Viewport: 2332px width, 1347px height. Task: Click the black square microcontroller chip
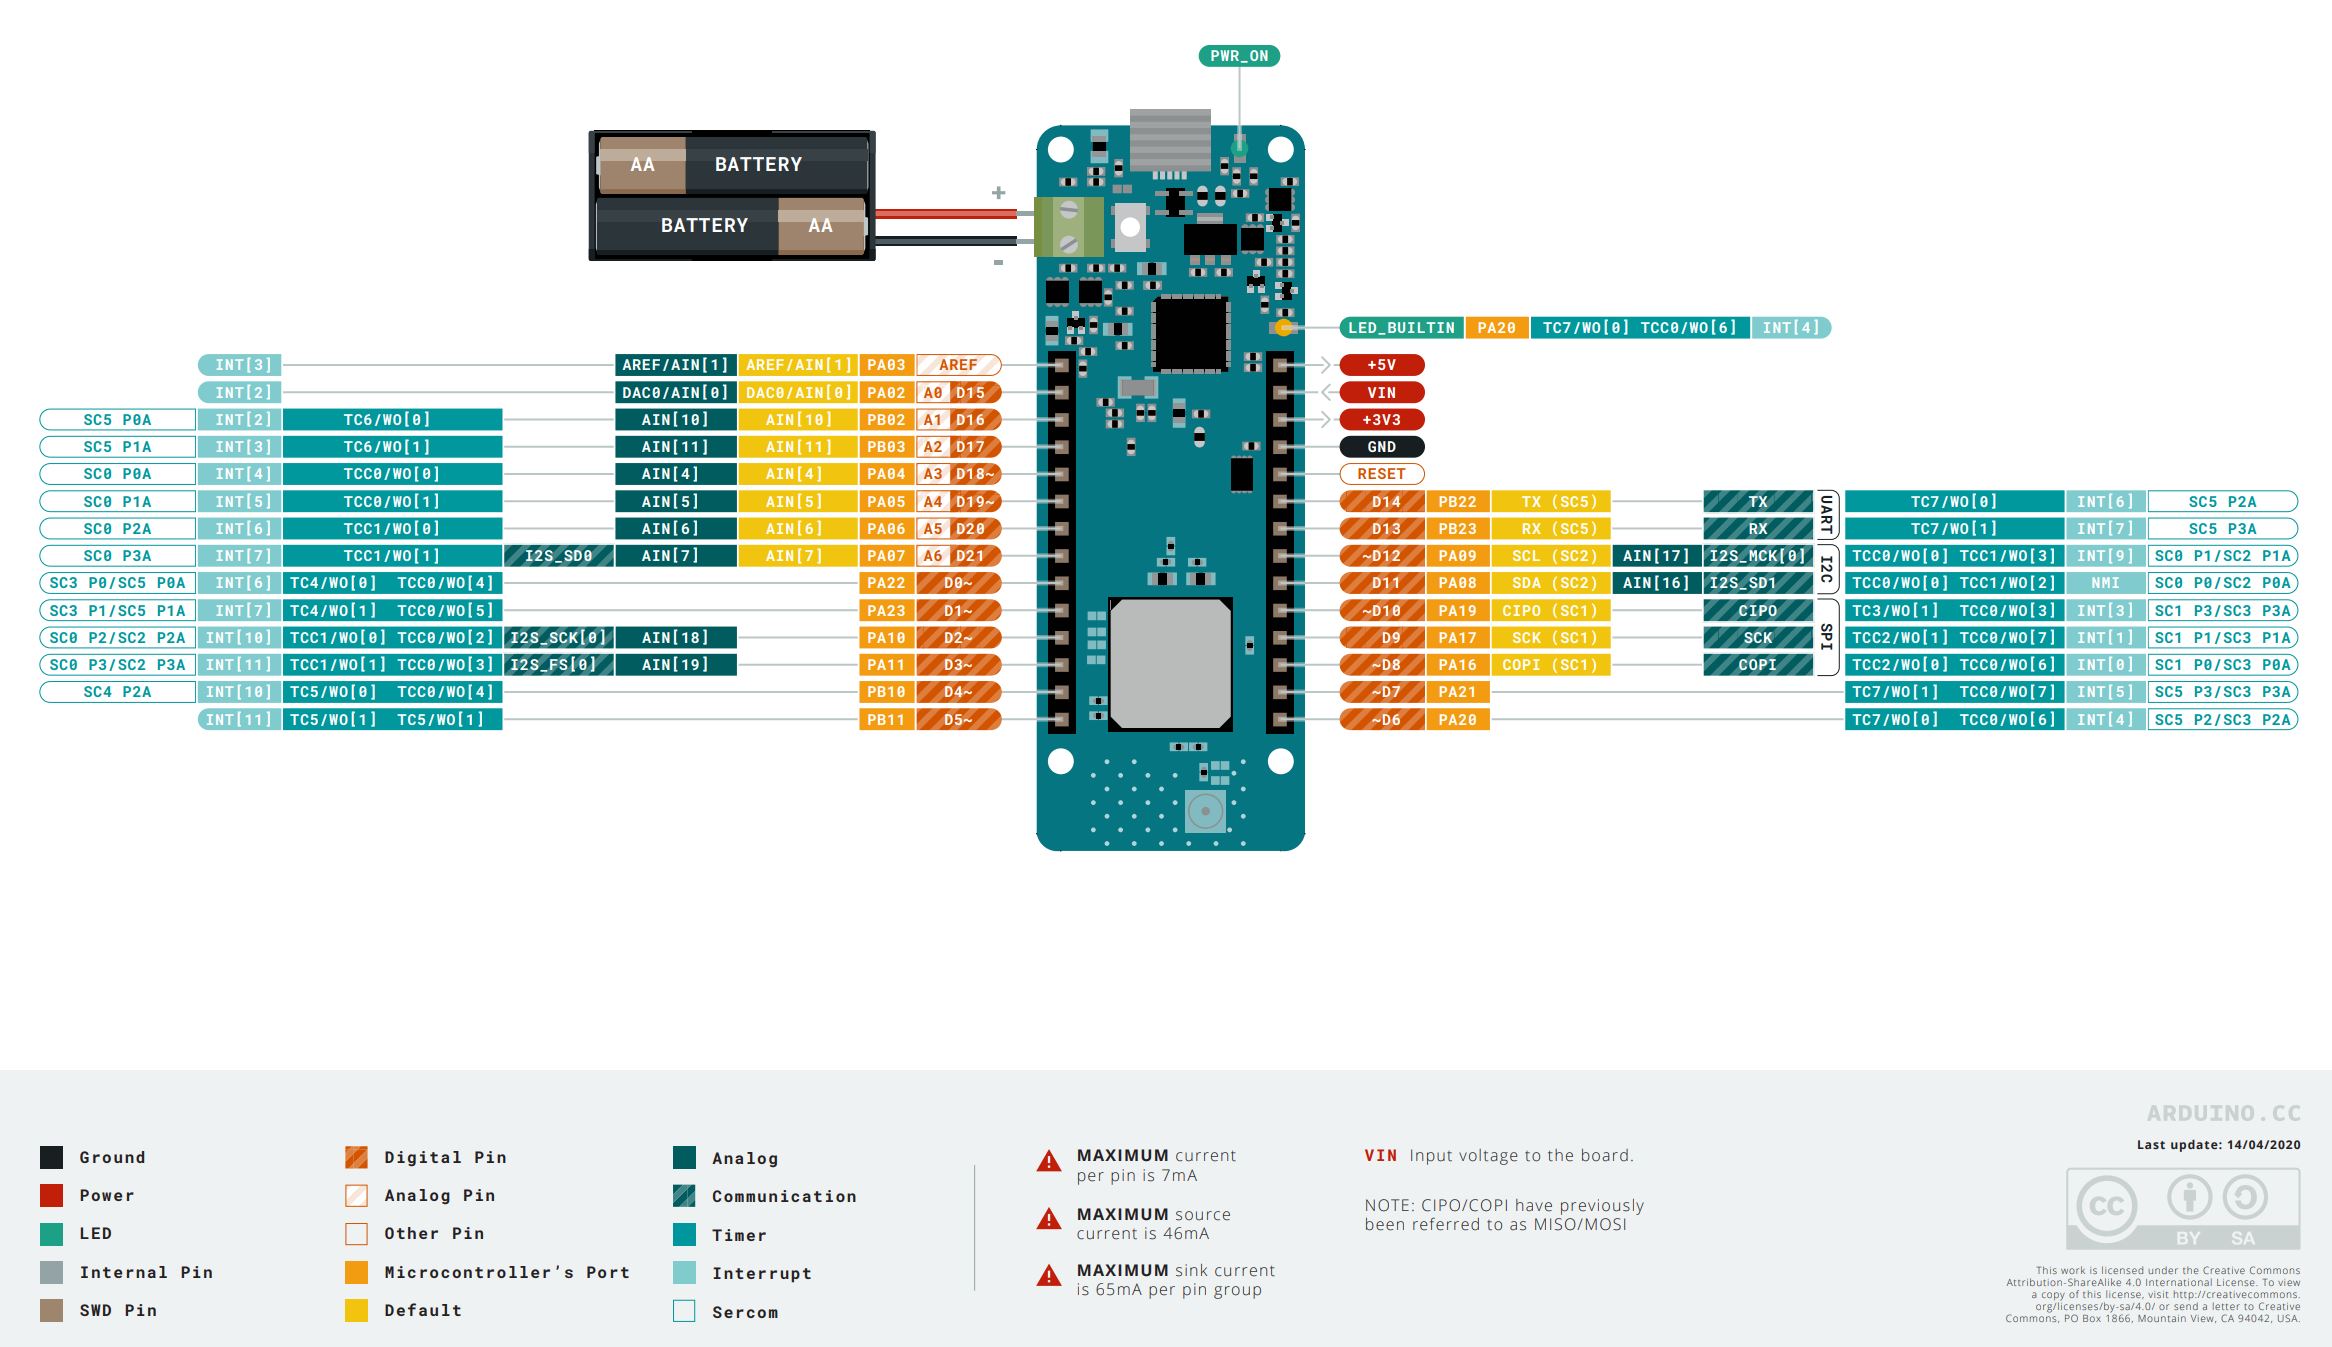[1190, 334]
